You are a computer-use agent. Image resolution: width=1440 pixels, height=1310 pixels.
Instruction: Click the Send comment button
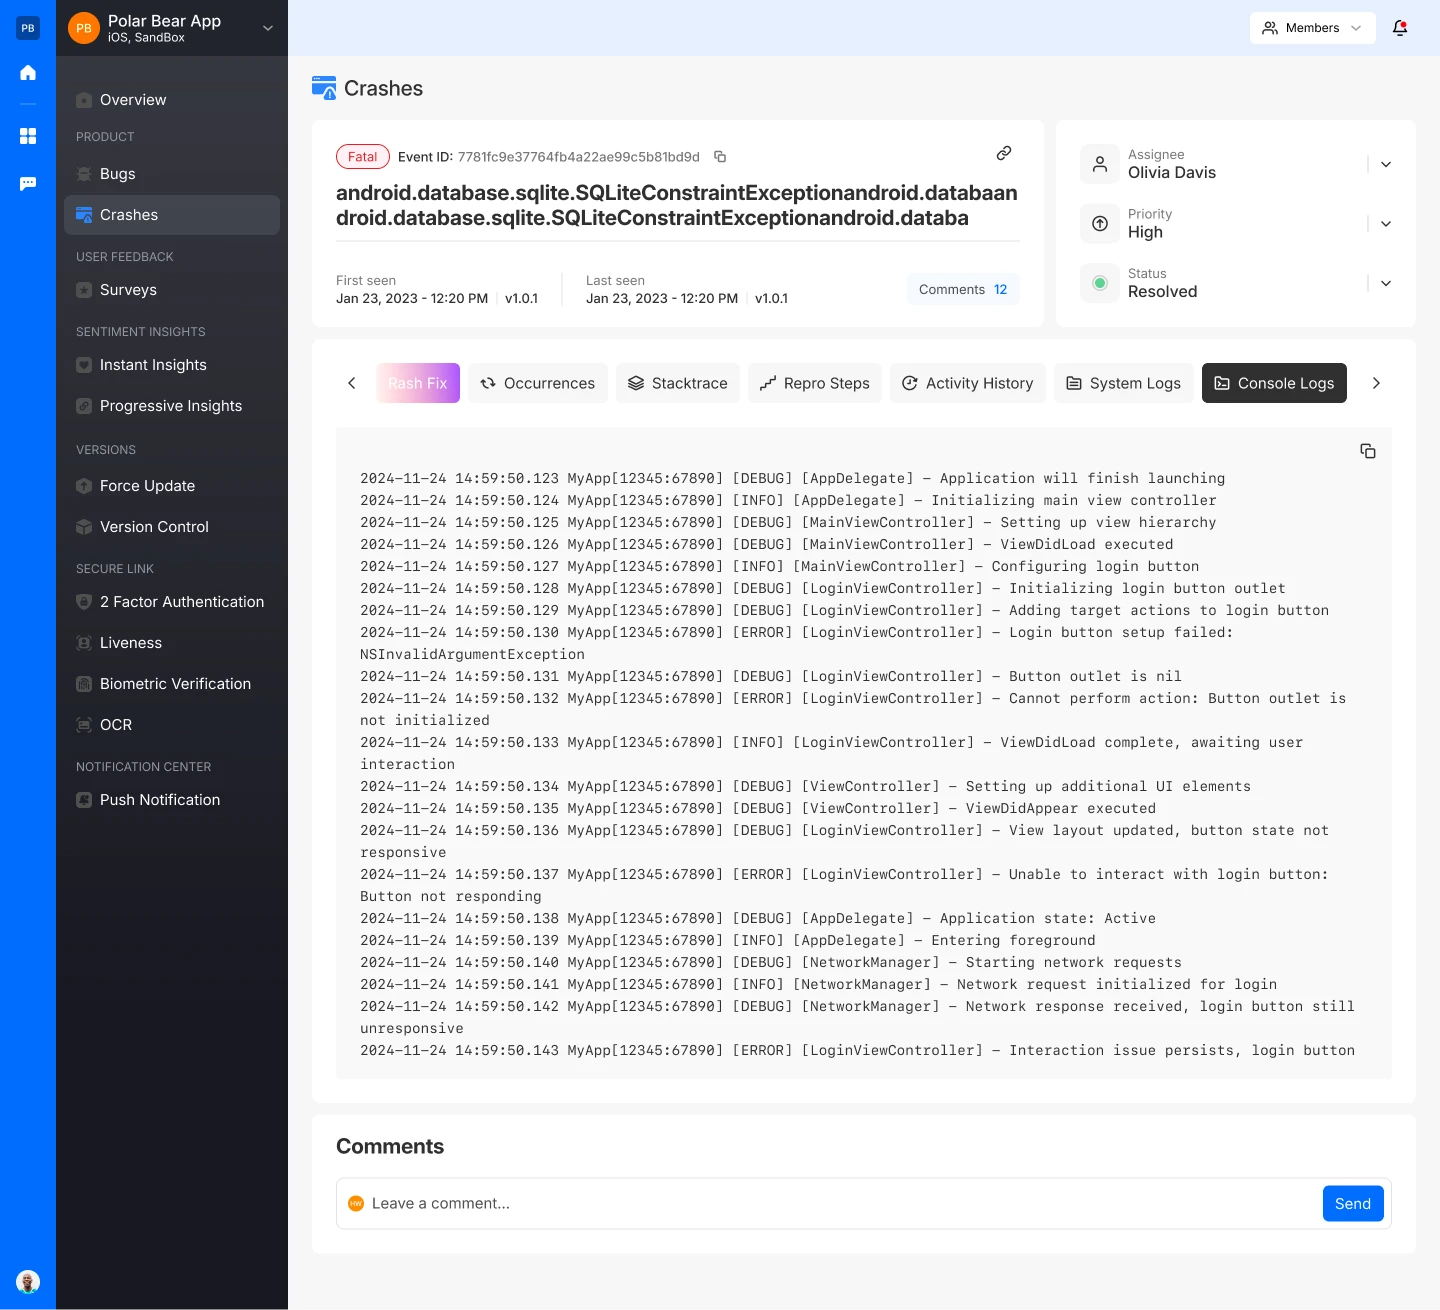tap(1352, 1204)
